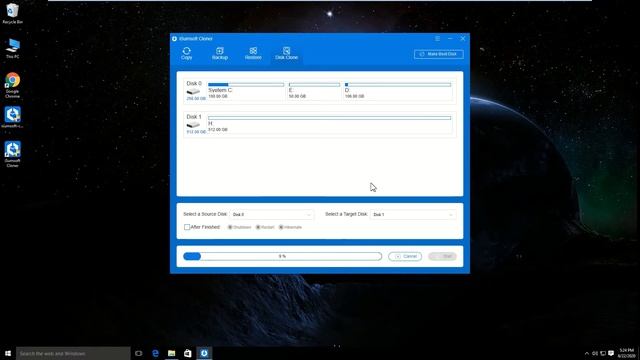
Task: Select the D: partition on Disk 0
Action: click(x=398, y=91)
